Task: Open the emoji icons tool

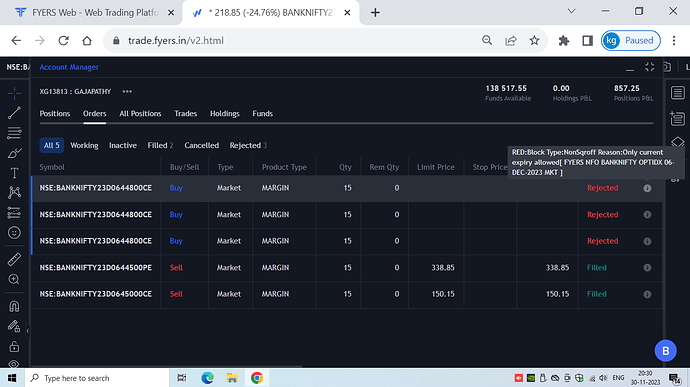Action: [14, 232]
